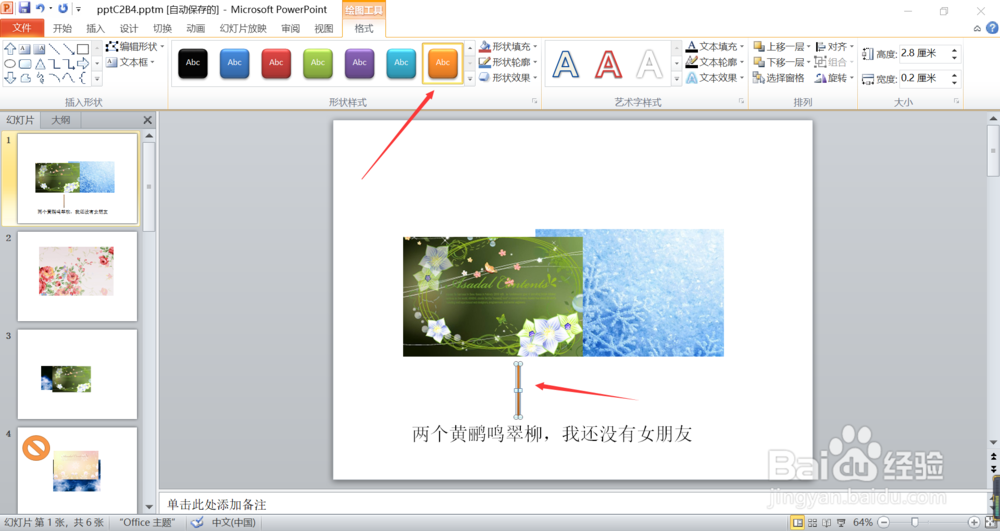This screenshot has height=531, width=1000.
Task: Switch to the 审阅 ribbon tab
Action: 290,28
